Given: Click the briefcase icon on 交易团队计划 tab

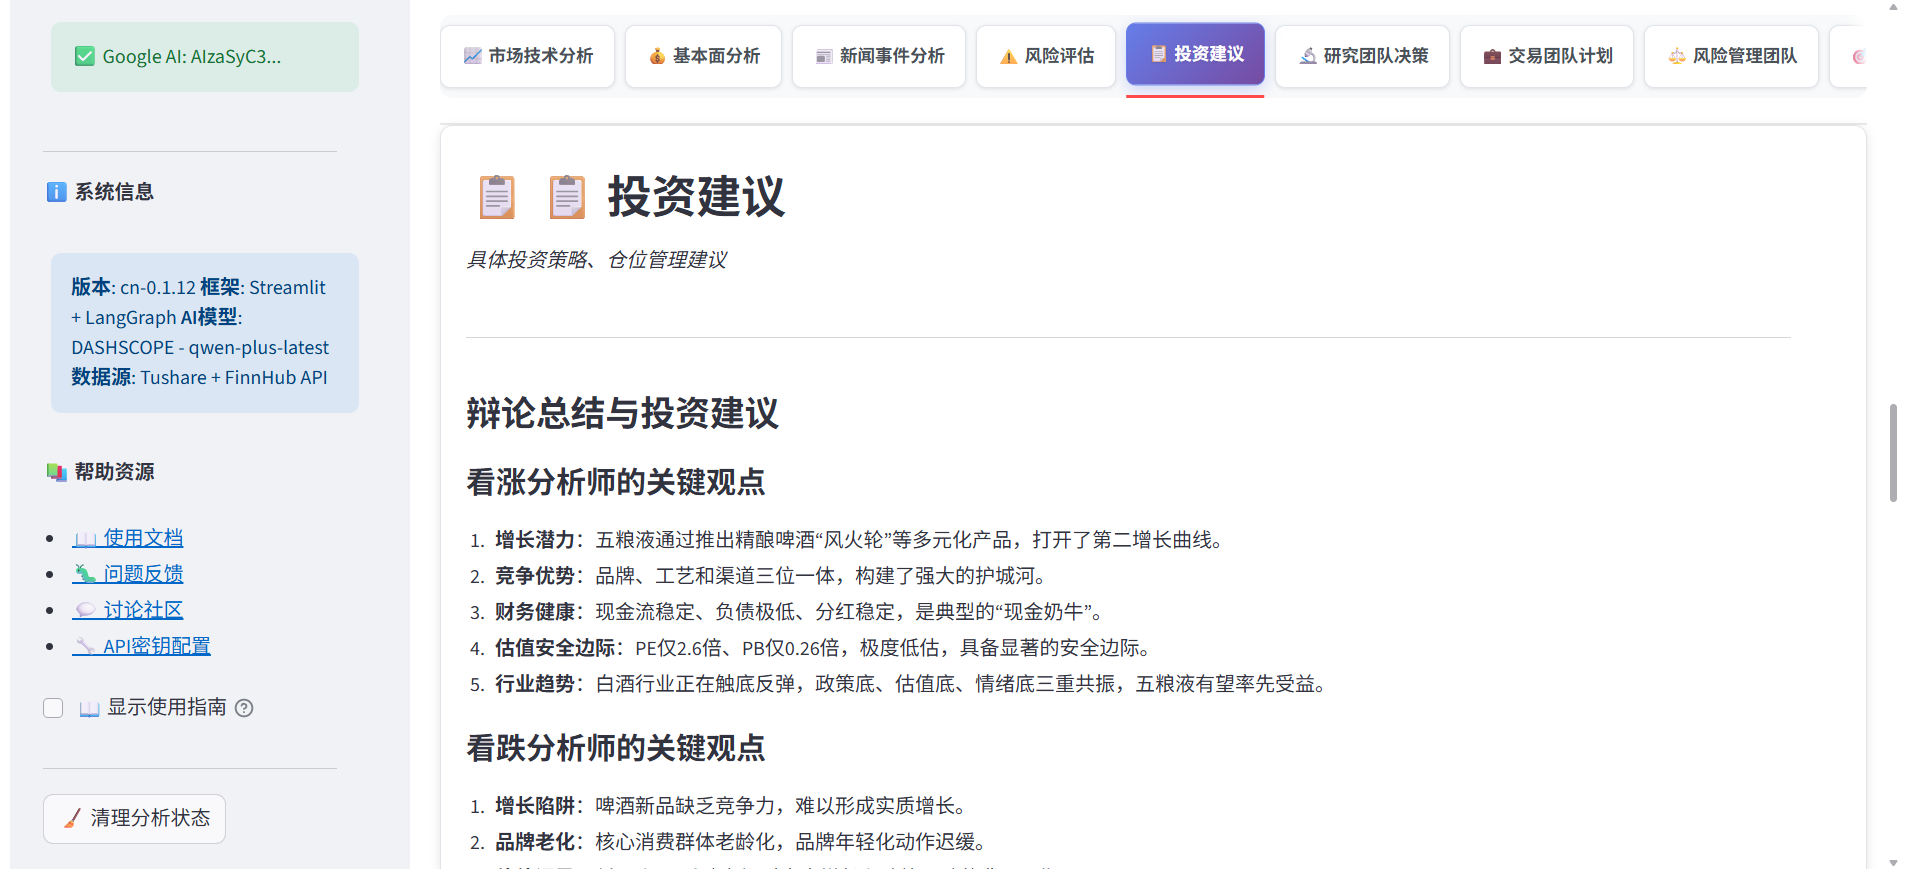Looking at the screenshot, I should [1492, 56].
